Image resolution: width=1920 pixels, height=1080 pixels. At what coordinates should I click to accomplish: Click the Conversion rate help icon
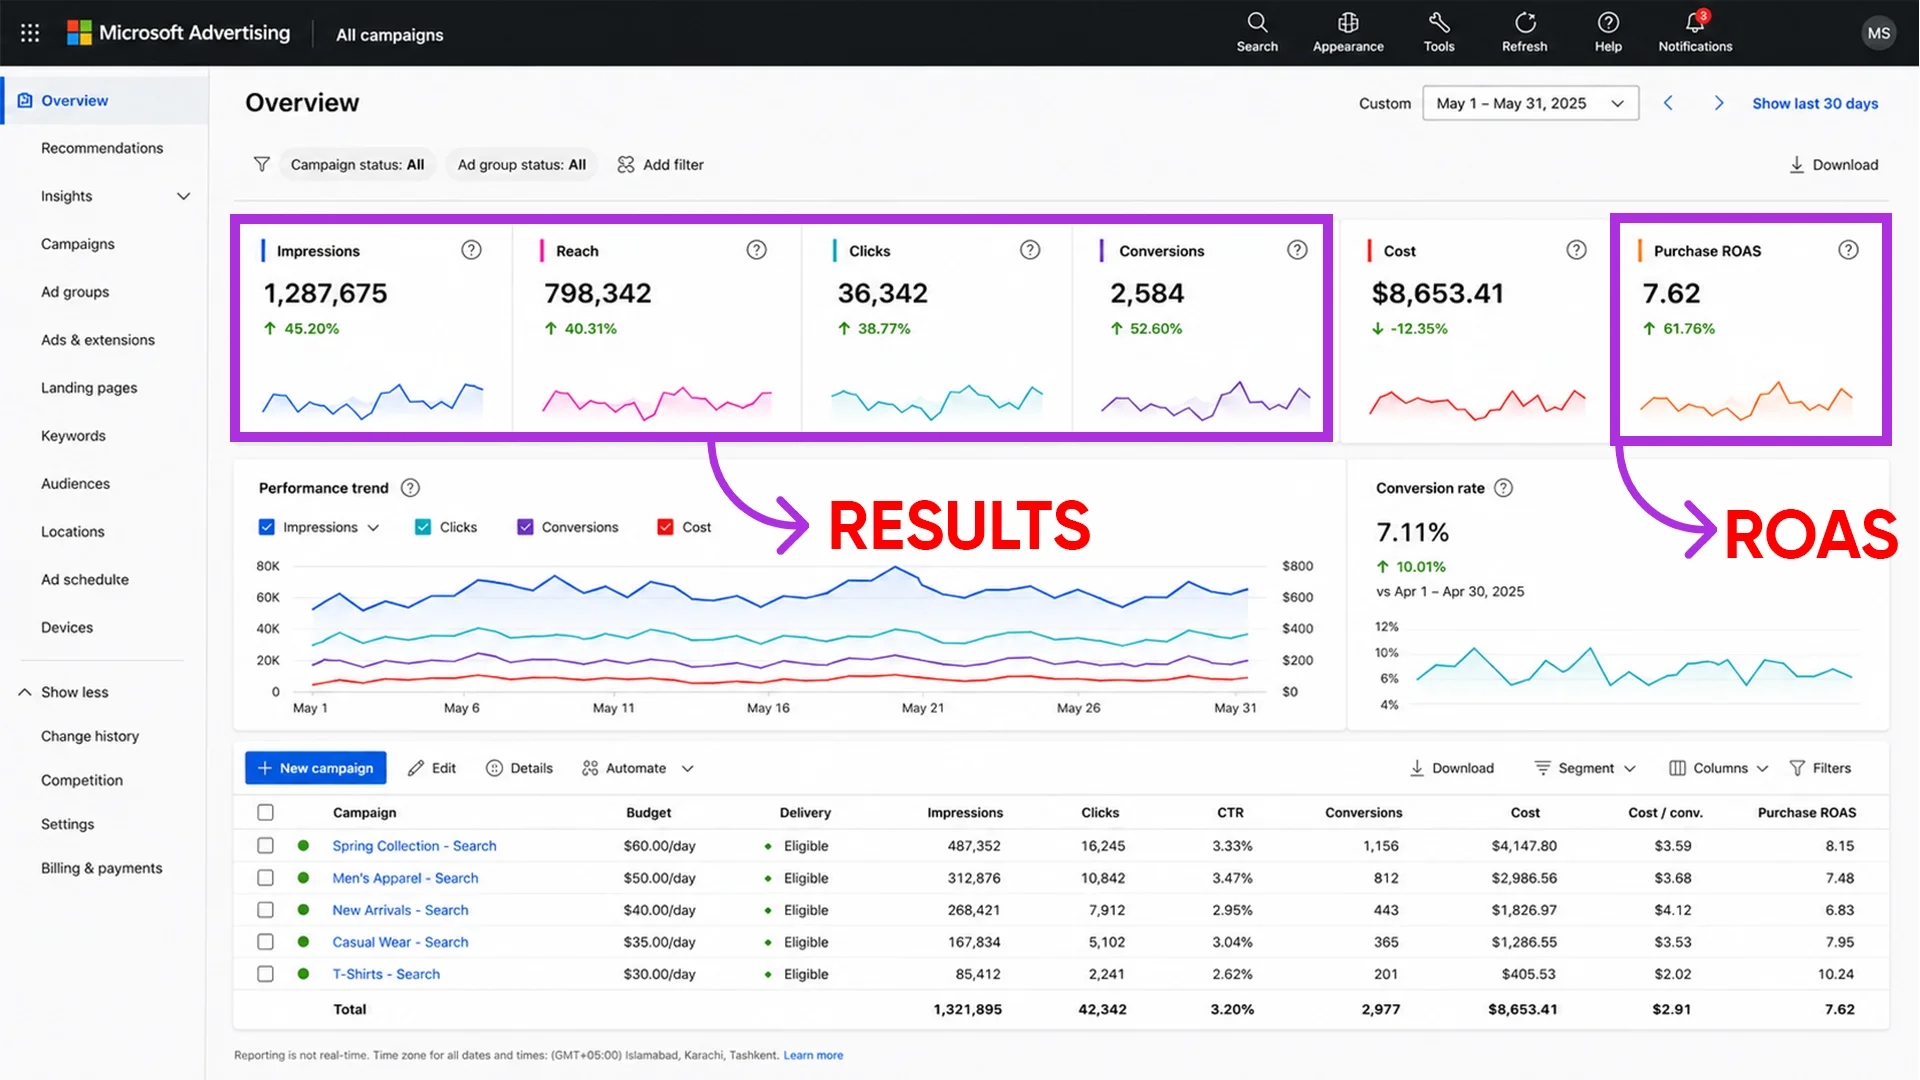tap(1503, 488)
